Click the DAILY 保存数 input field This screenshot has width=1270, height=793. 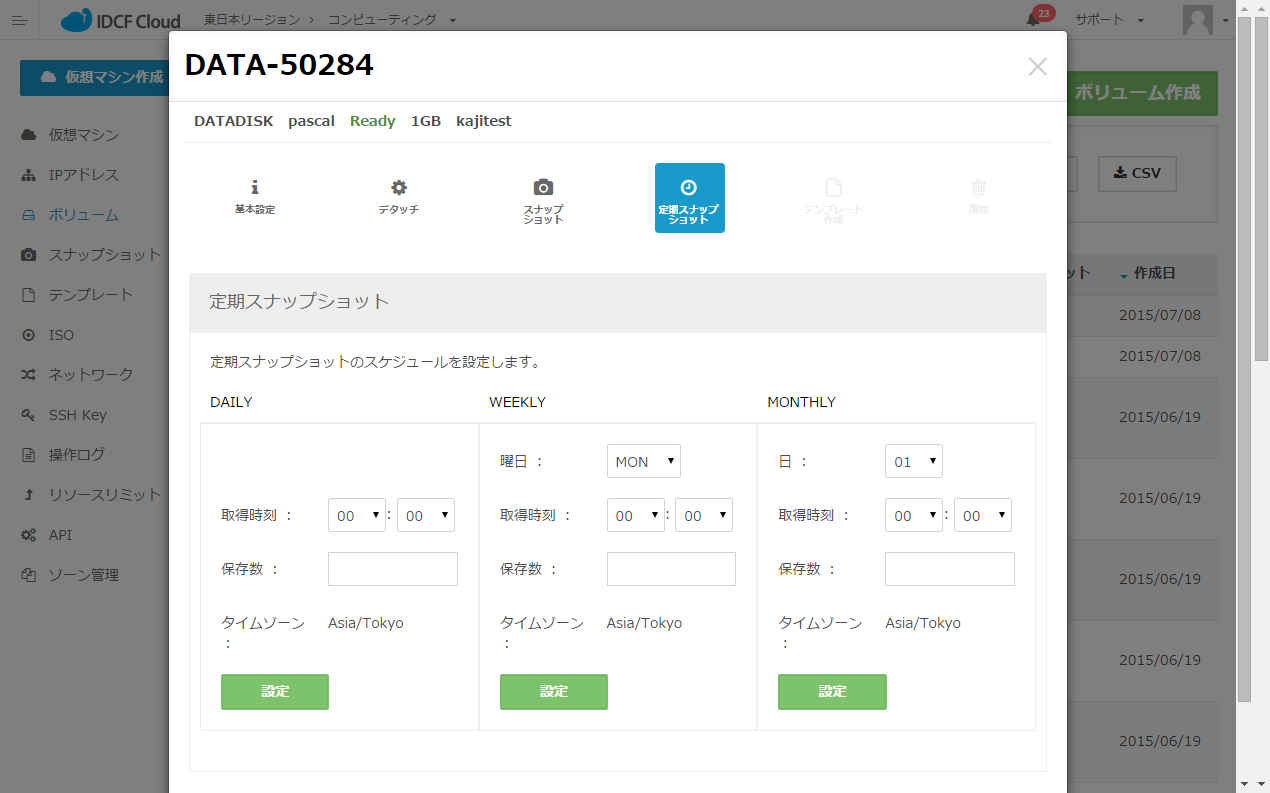coord(392,568)
